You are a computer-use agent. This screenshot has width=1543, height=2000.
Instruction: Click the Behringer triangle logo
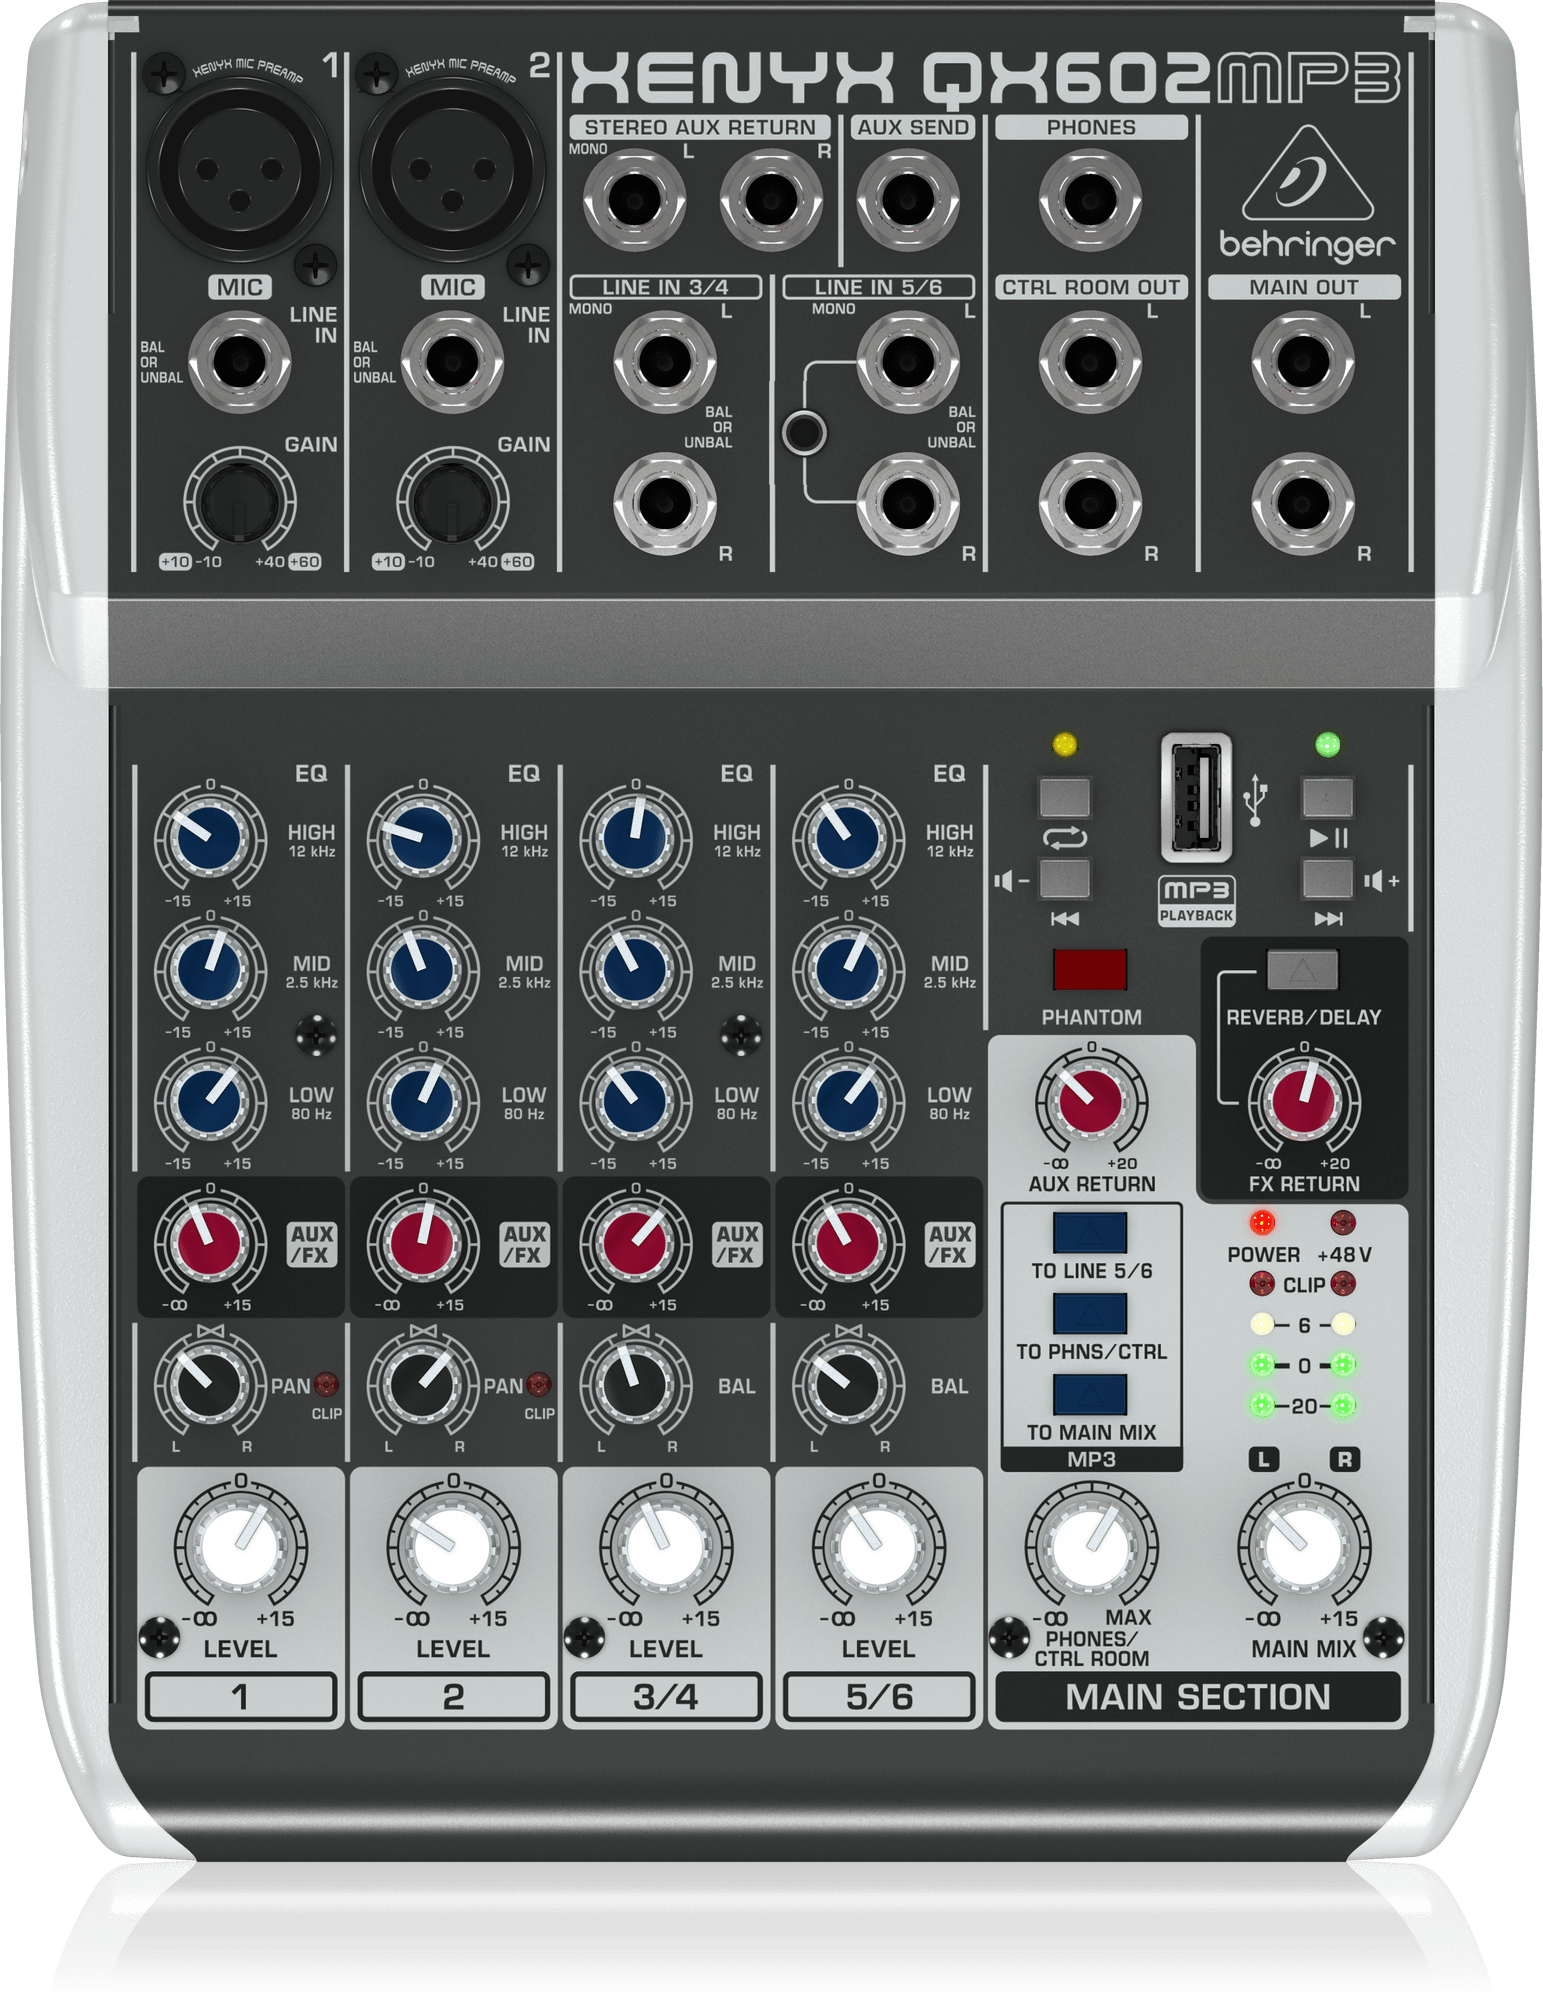tap(1306, 174)
